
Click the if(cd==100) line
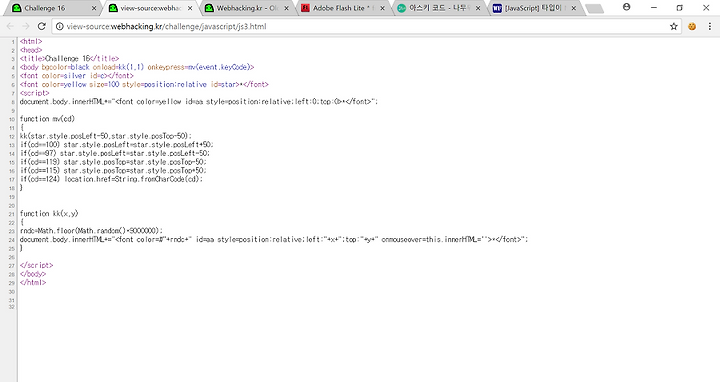pyautogui.click(x=117, y=145)
